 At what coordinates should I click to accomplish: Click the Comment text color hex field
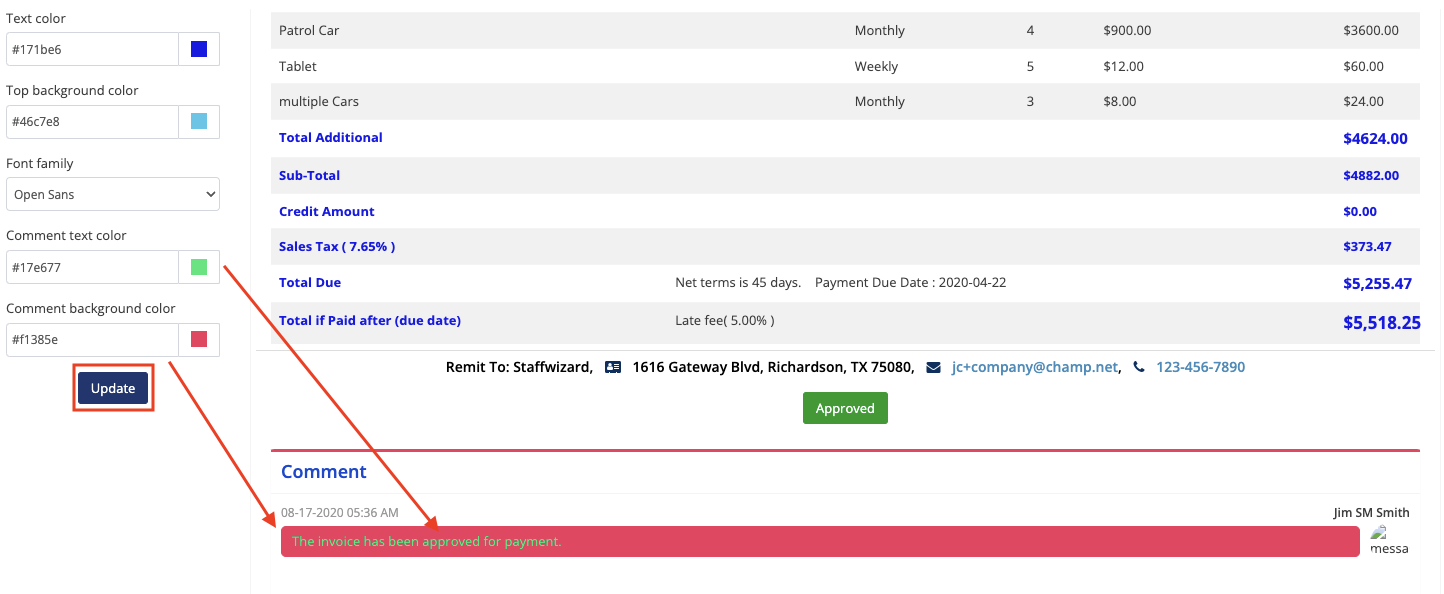(92, 267)
